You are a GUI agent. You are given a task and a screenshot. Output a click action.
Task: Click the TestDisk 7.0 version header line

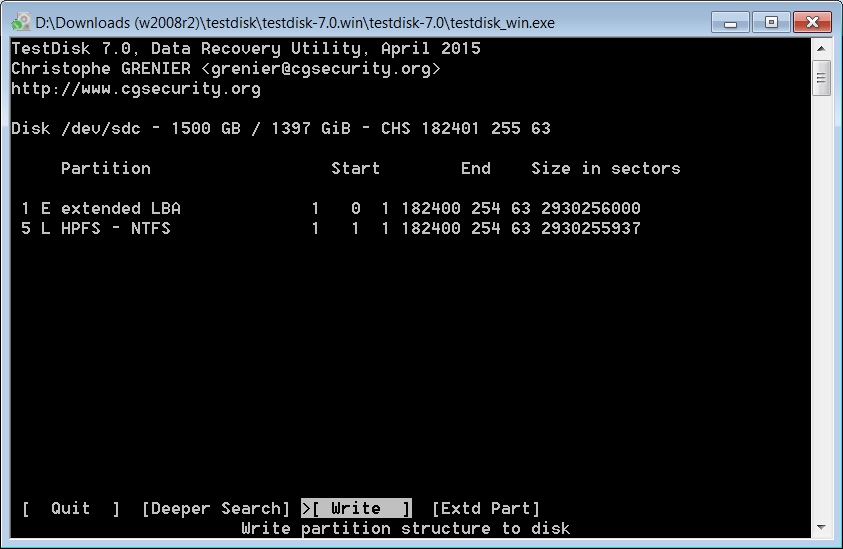pos(246,48)
